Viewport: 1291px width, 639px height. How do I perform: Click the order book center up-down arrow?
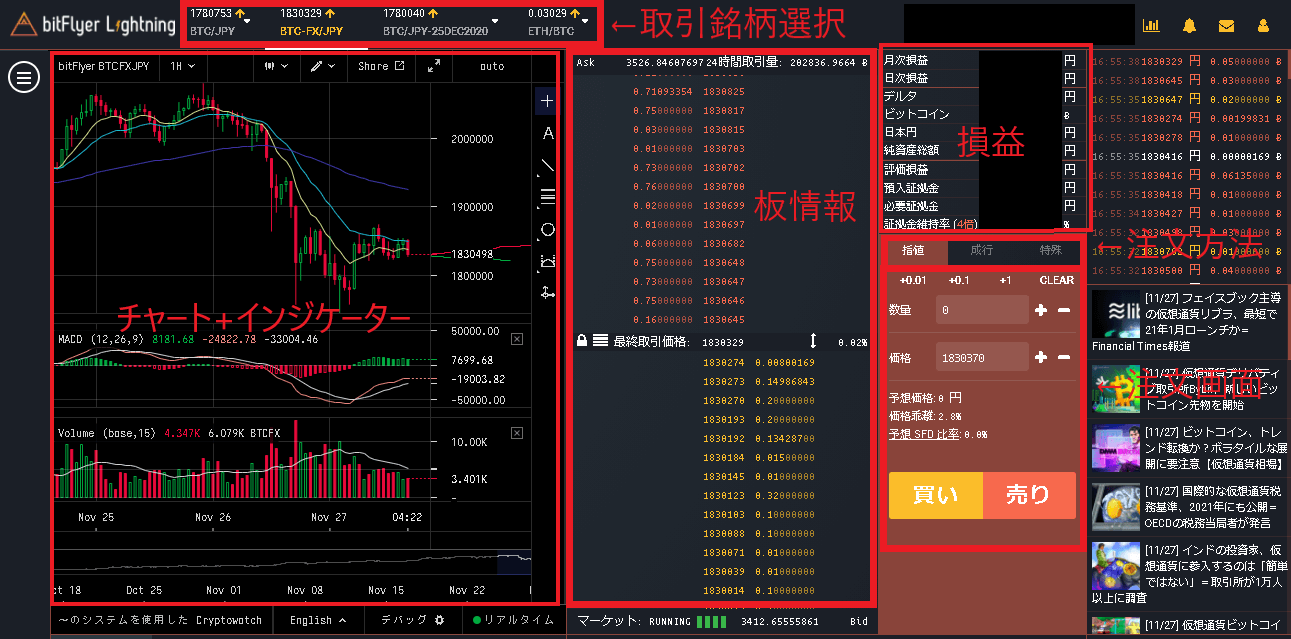(x=813, y=341)
